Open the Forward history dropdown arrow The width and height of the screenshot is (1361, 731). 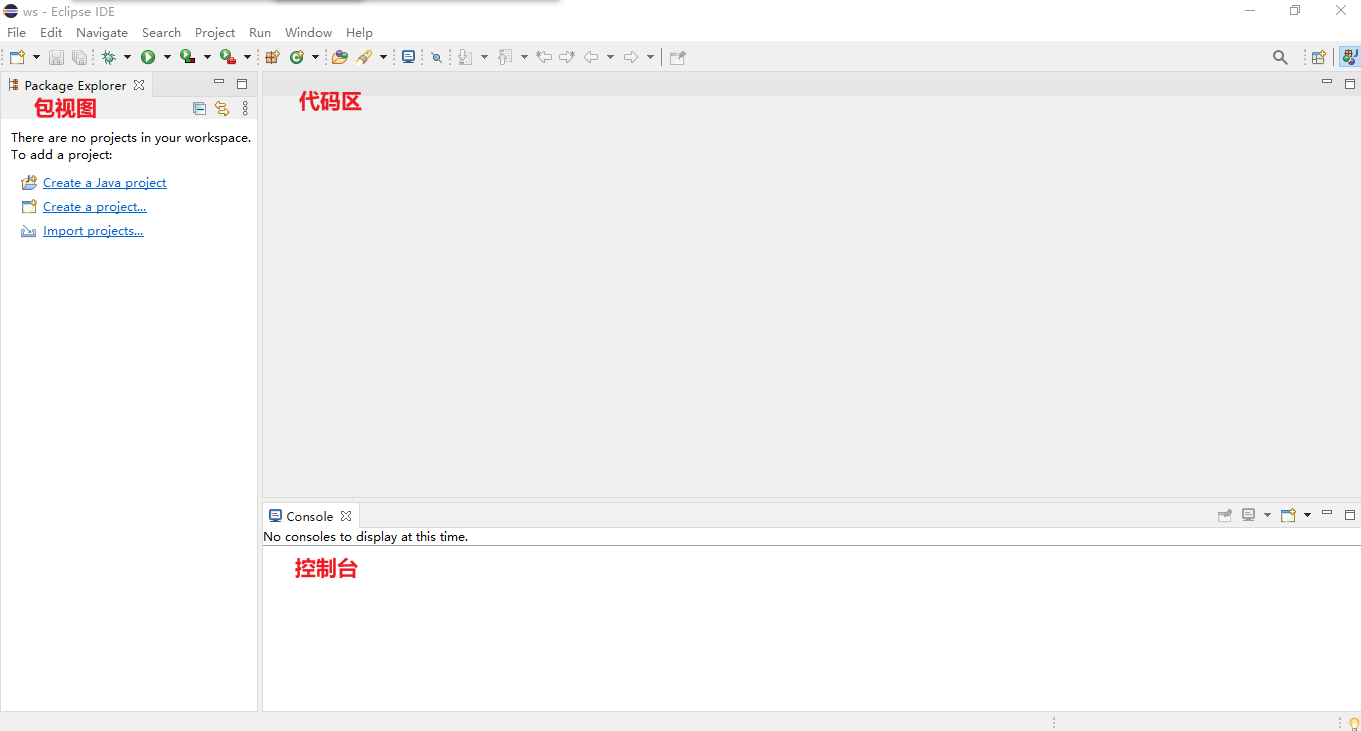coord(650,57)
